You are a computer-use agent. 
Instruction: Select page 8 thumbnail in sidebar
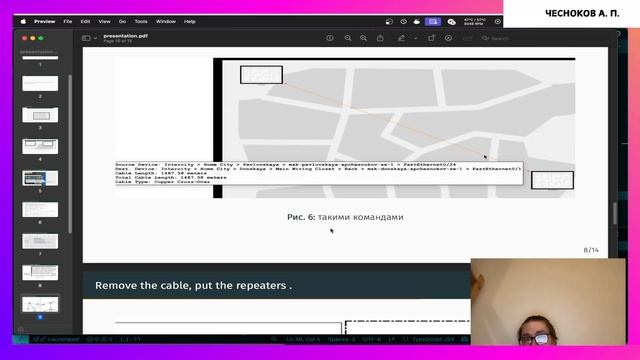point(40,272)
